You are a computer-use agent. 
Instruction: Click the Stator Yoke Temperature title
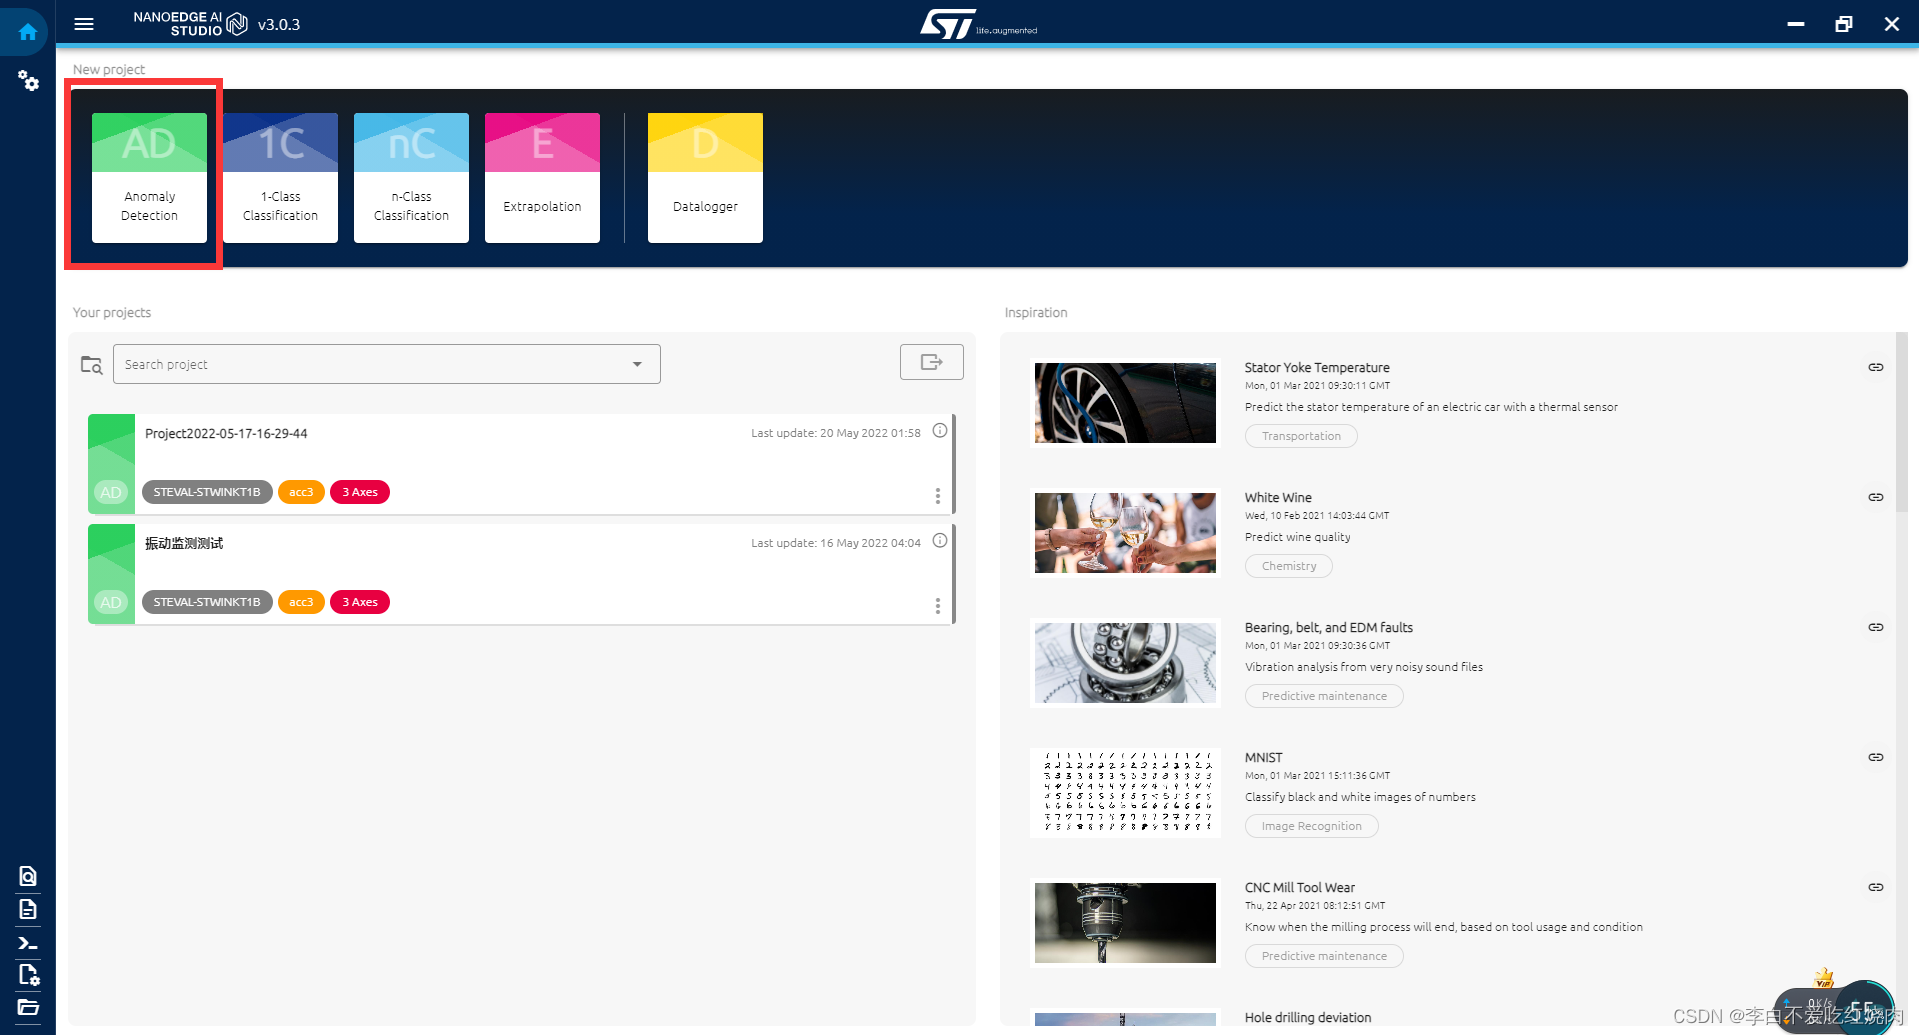(1317, 367)
